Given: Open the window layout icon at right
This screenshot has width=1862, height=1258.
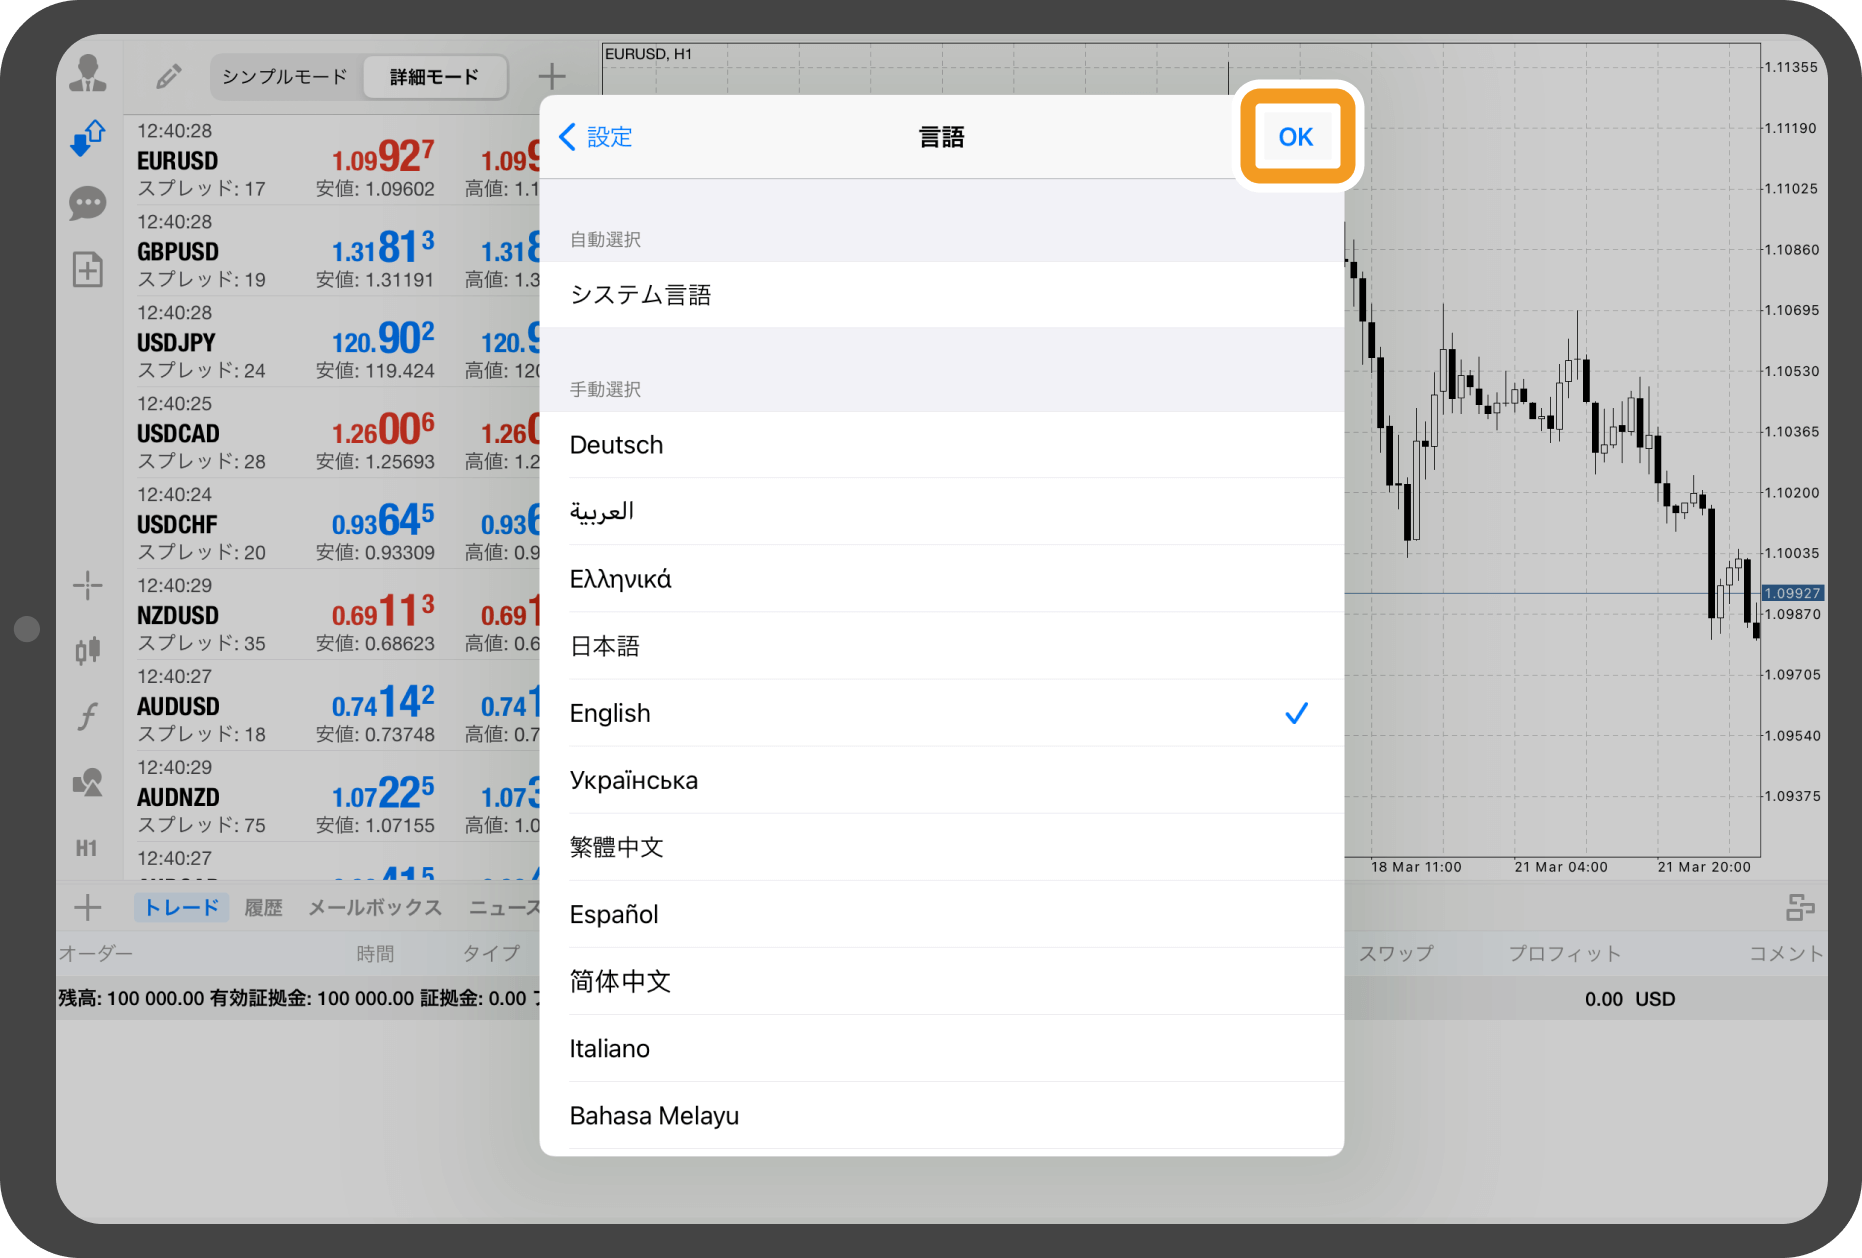Looking at the screenshot, I should click(x=1799, y=907).
